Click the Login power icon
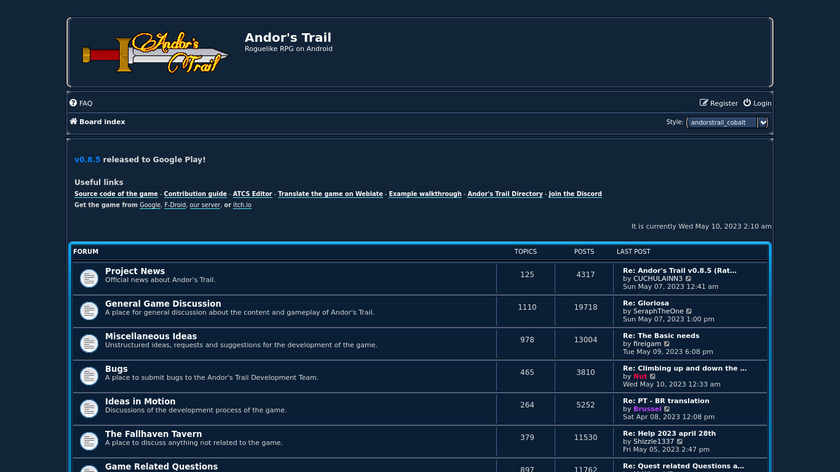The image size is (840, 472). pos(747,103)
